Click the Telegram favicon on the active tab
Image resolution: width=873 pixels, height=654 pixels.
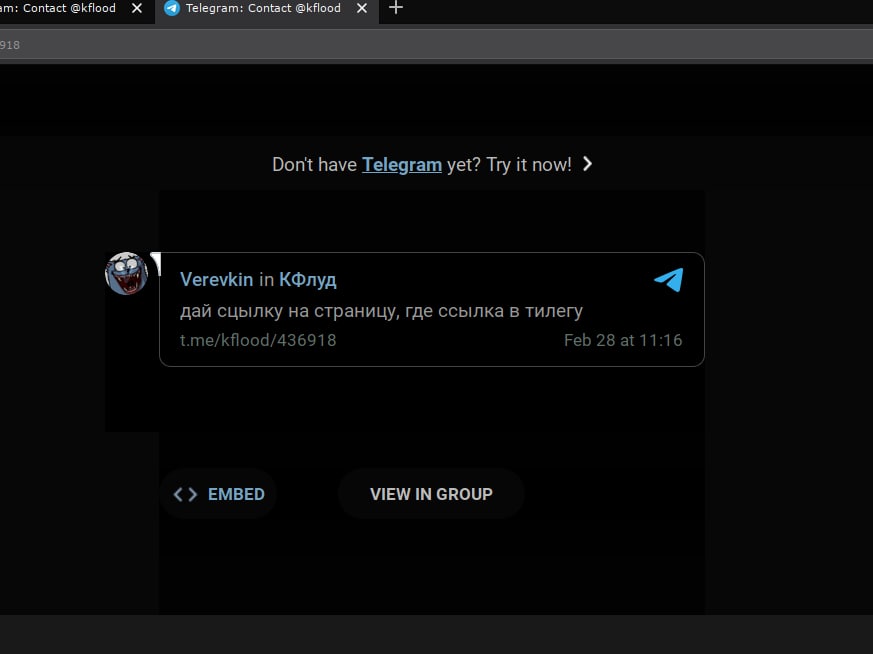click(x=172, y=8)
